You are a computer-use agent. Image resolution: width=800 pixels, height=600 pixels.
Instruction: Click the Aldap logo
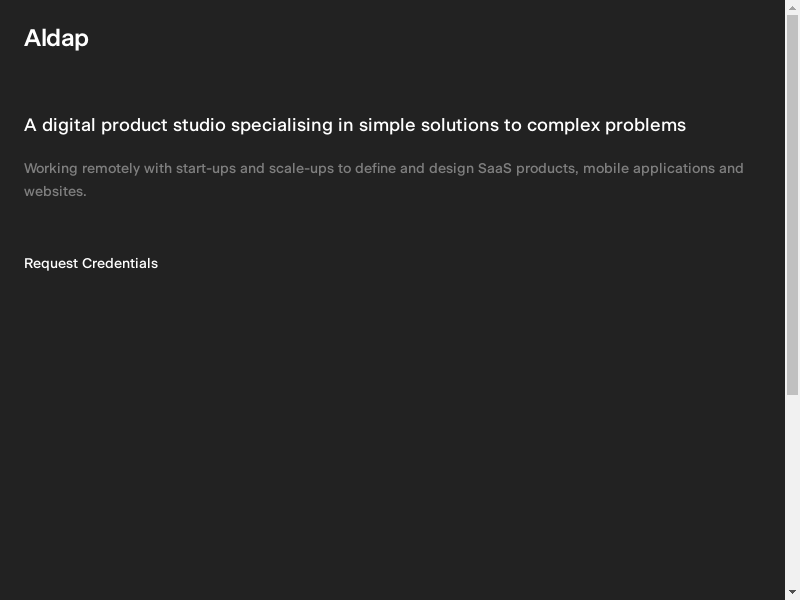click(x=56, y=38)
